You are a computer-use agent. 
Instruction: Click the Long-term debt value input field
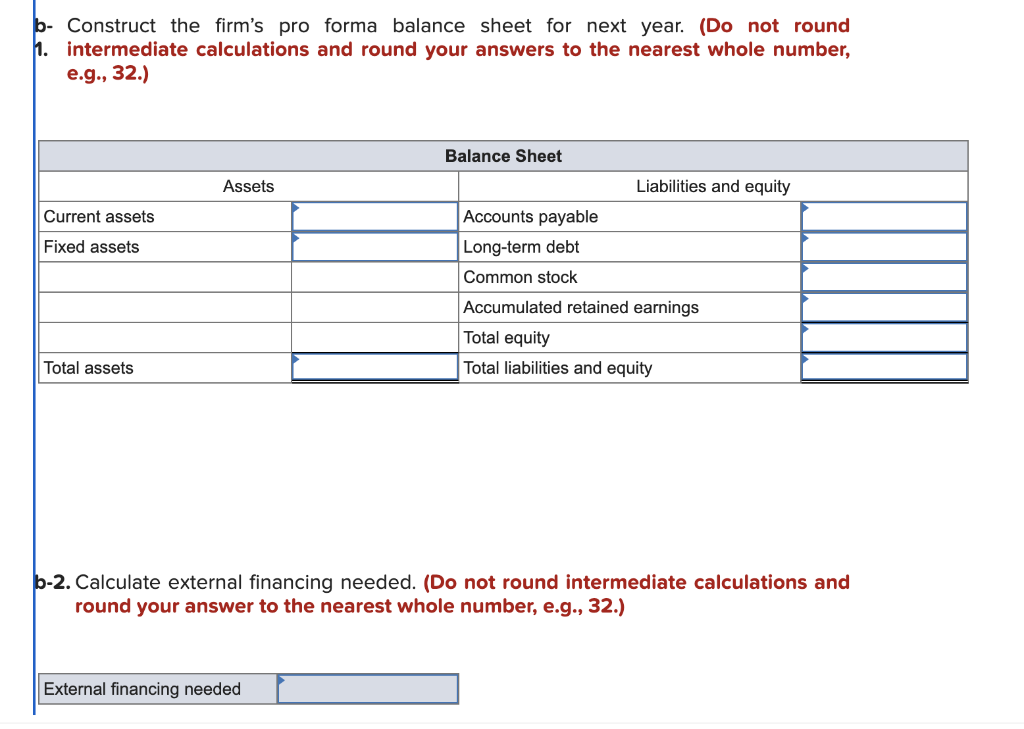pyautogui.click(x=884, y=247)
